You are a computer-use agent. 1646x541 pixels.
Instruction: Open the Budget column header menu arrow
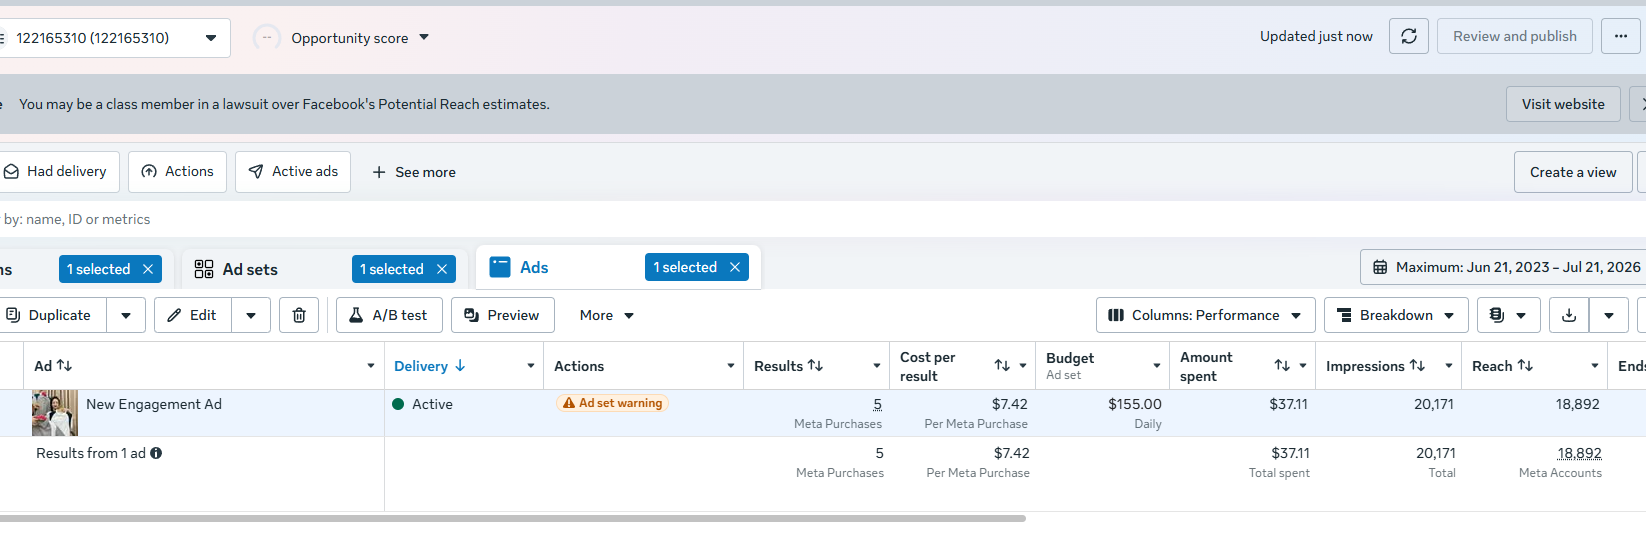tap(1157, 366)
